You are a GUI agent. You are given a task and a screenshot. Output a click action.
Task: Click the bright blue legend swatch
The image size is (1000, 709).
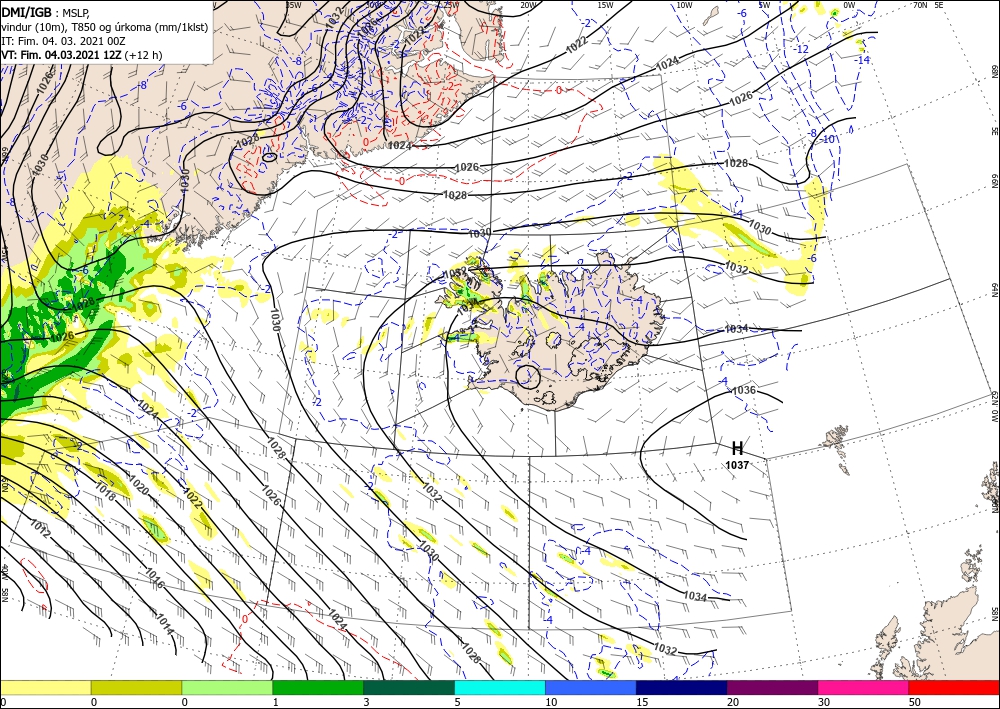tap(591, 687)
